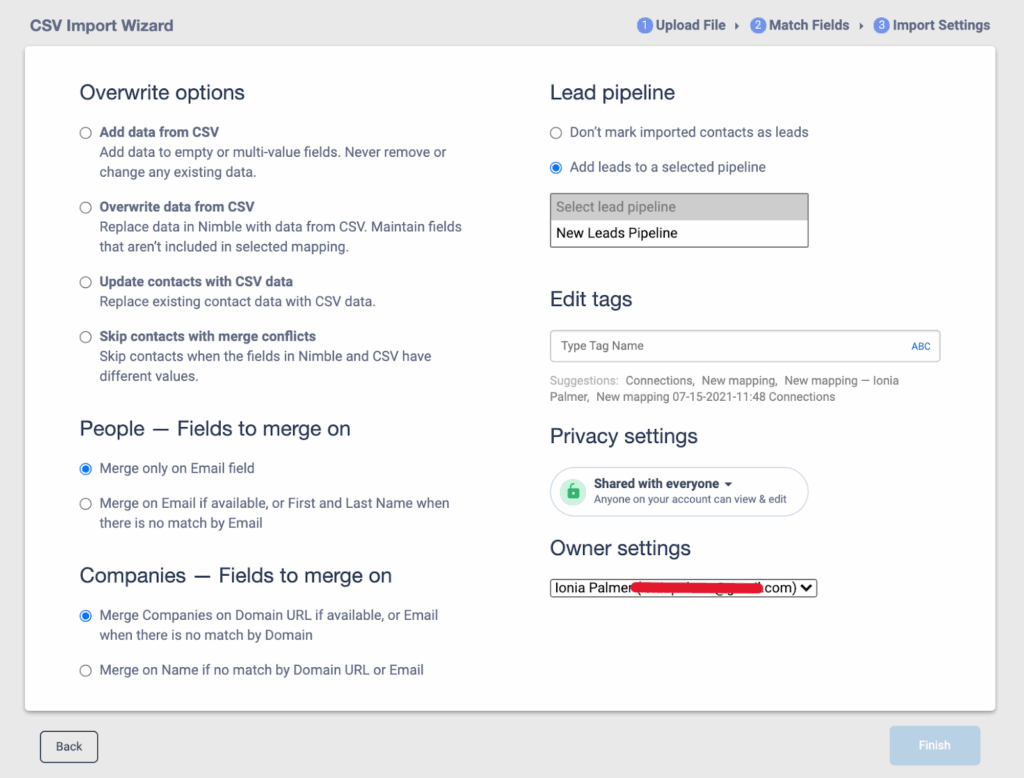This screenshot has height=778, width=1024.
Task: Select Overwrite data from CSV option
Action: click(x=86, y=207)
